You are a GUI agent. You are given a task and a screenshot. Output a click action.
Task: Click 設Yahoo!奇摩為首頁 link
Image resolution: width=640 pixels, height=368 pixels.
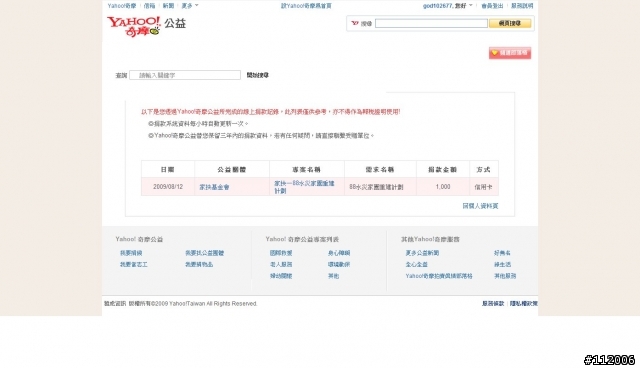(x=306, y=6)
